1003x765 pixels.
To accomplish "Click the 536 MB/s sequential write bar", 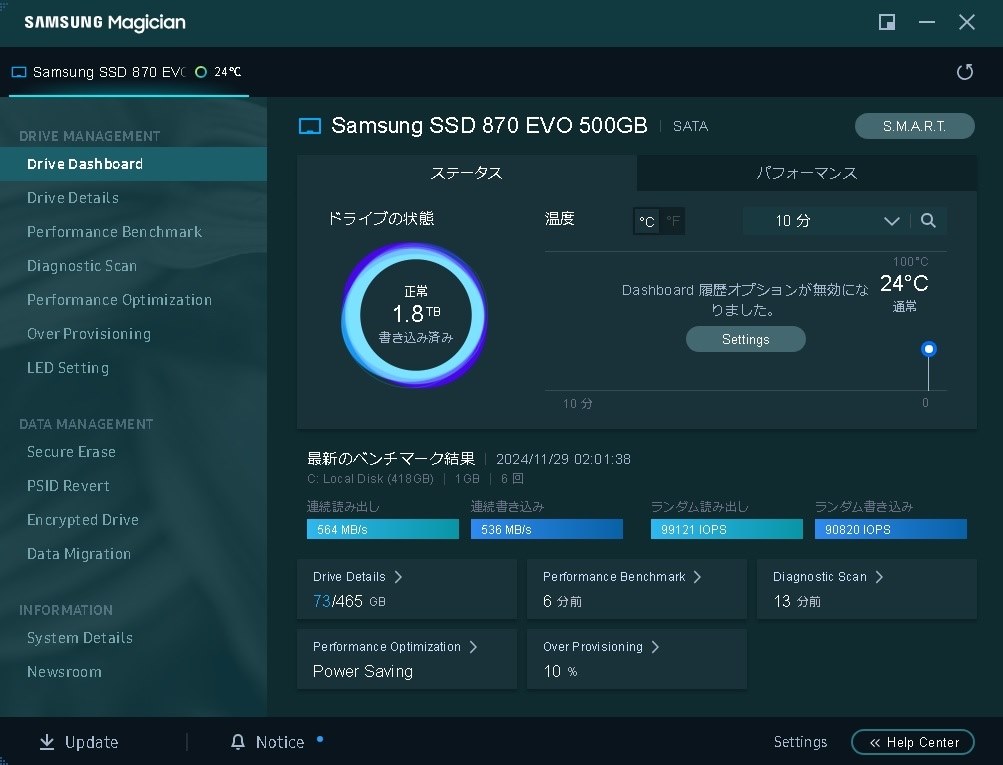I will (547, 529).
